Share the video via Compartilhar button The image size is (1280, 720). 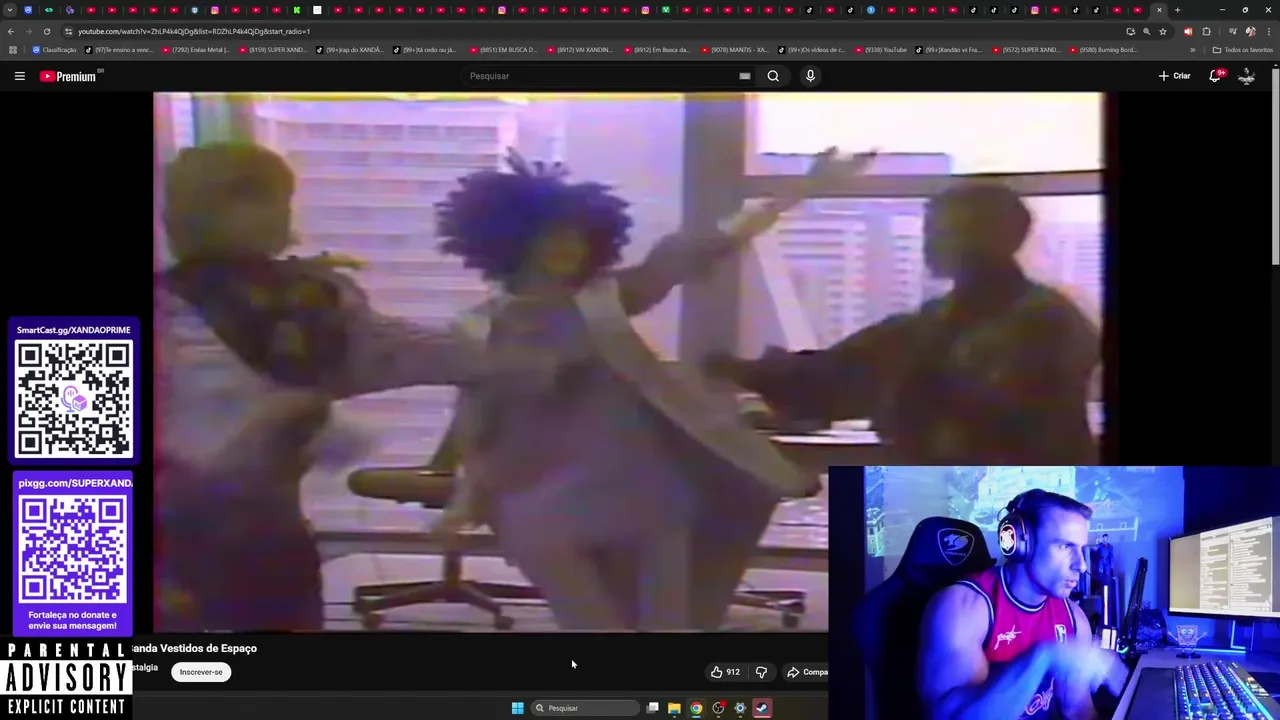click(x=808, y=672)
